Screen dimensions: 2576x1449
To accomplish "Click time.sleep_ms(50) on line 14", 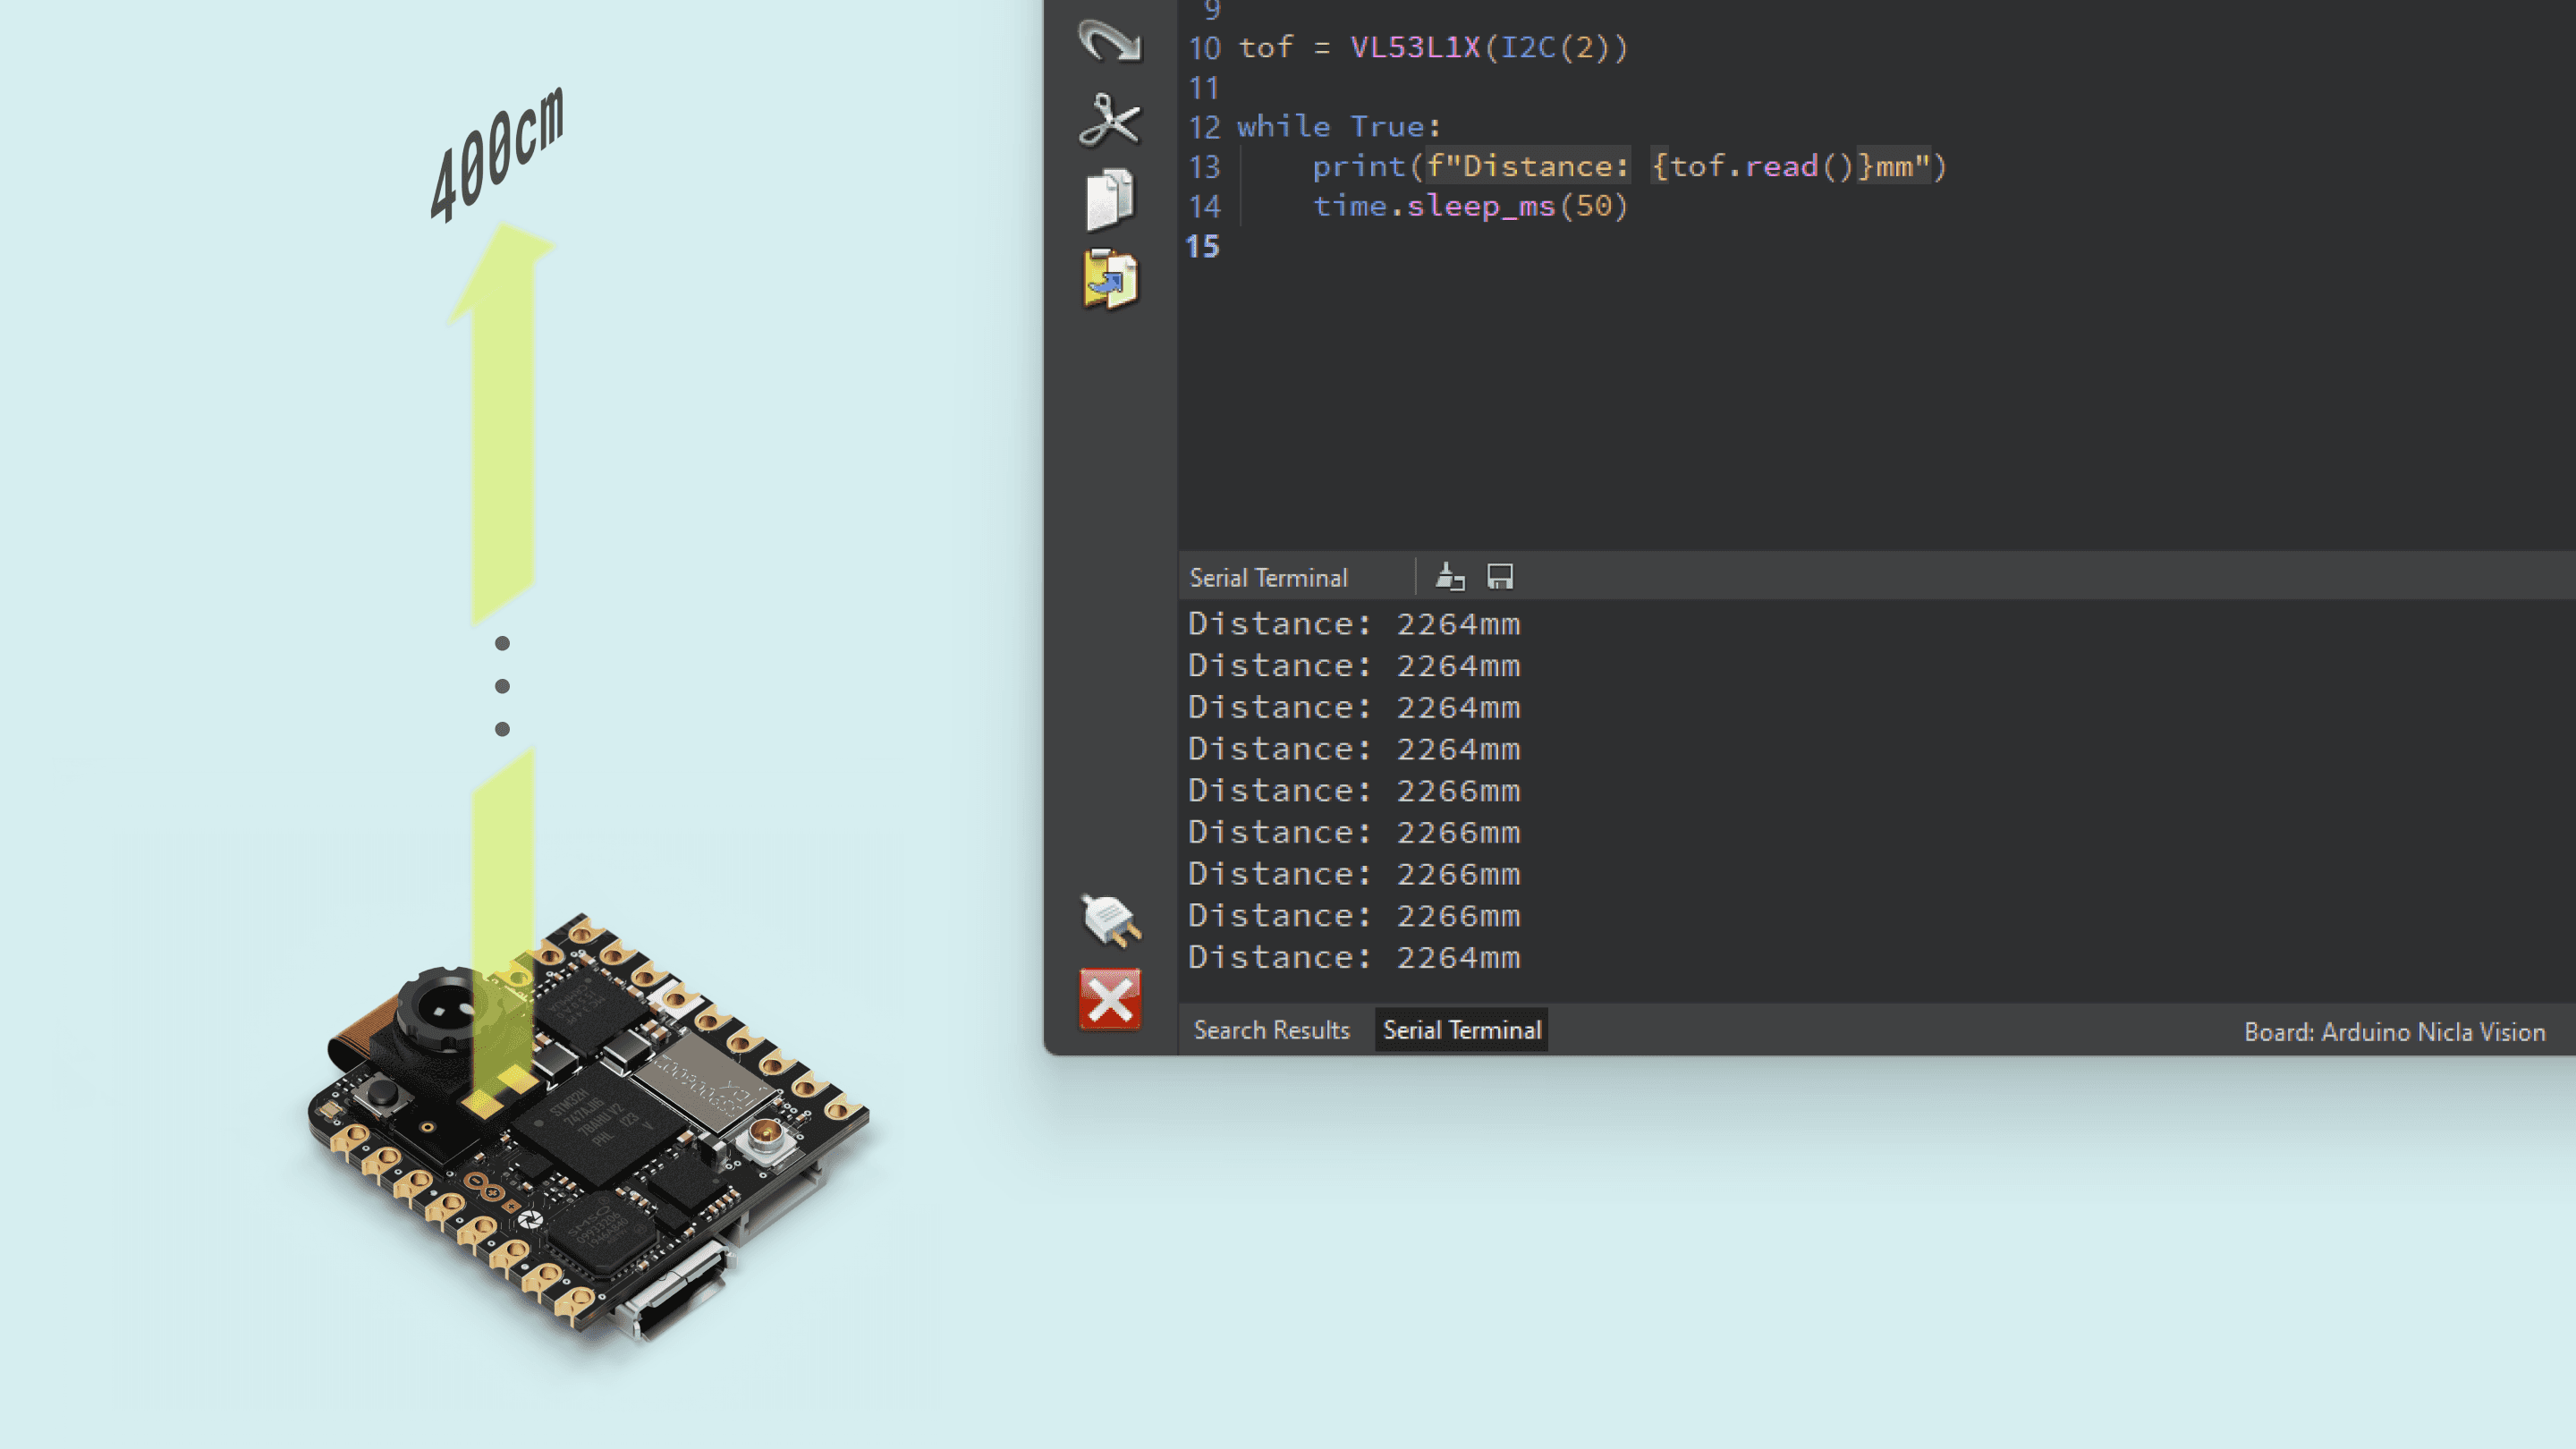I will coord(1470,206).
